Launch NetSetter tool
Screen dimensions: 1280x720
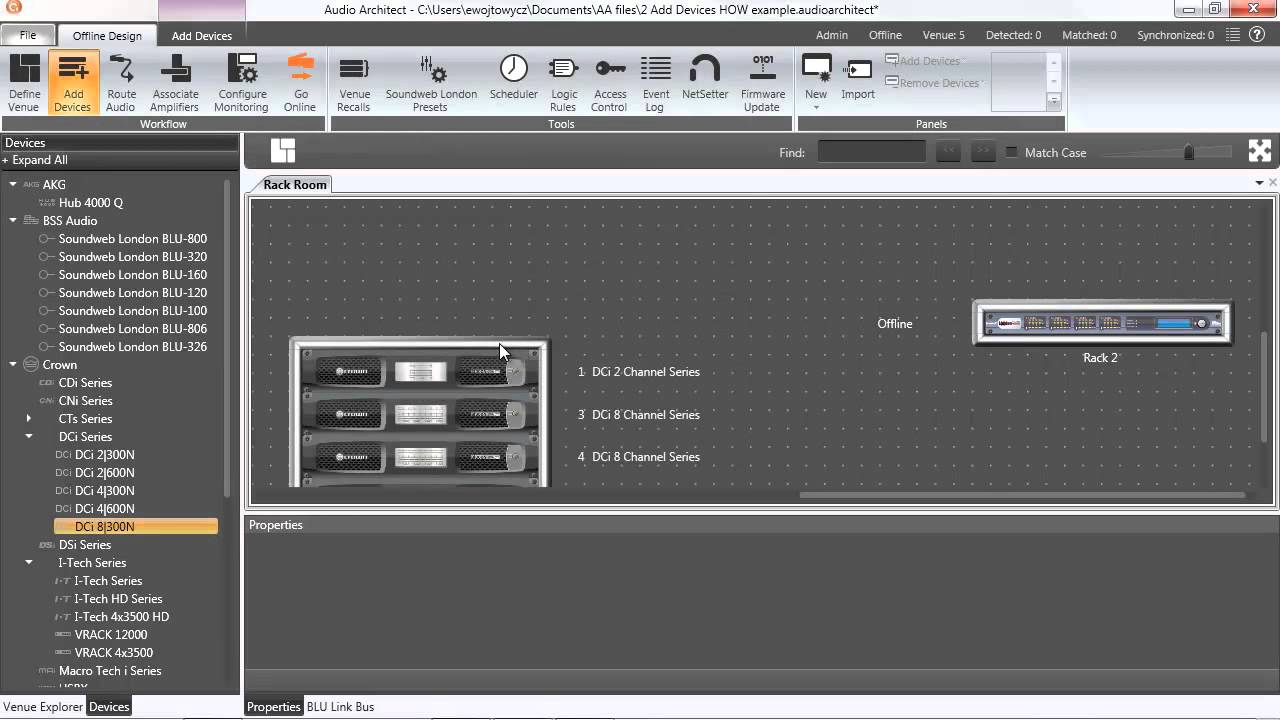click(x=705, y=77)
